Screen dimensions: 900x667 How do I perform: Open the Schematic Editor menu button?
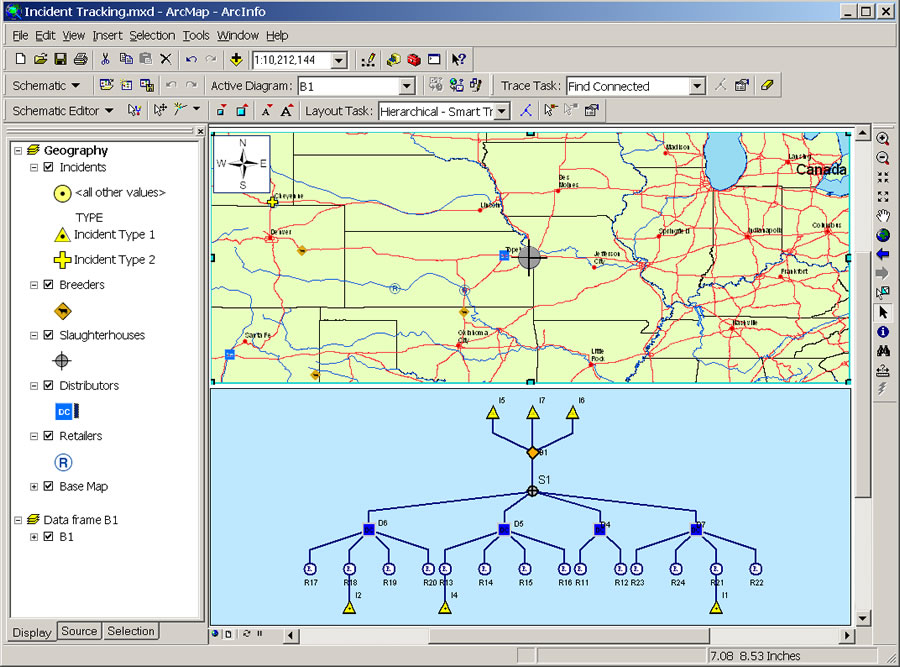point(62,111)
